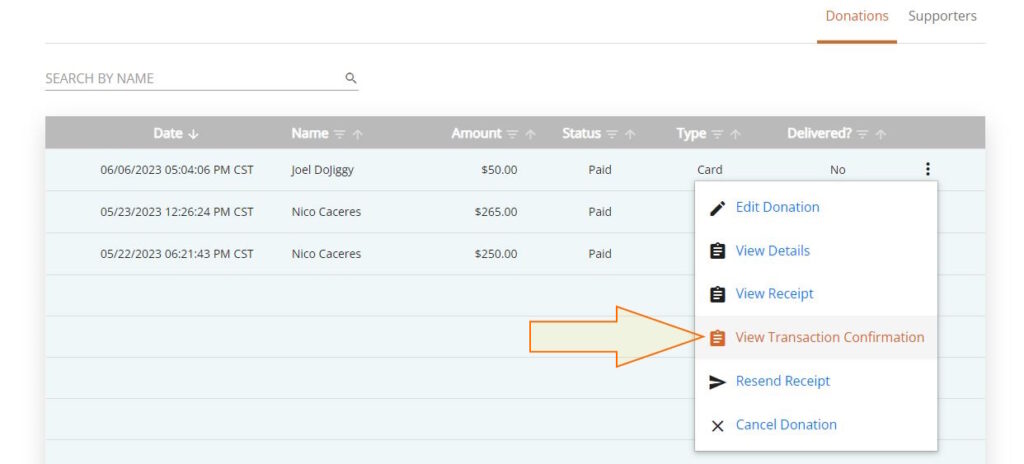Screen dimensions: 1024x464
Task: Open the Delivered? column filter icon
Action: (x=863, y=134)
